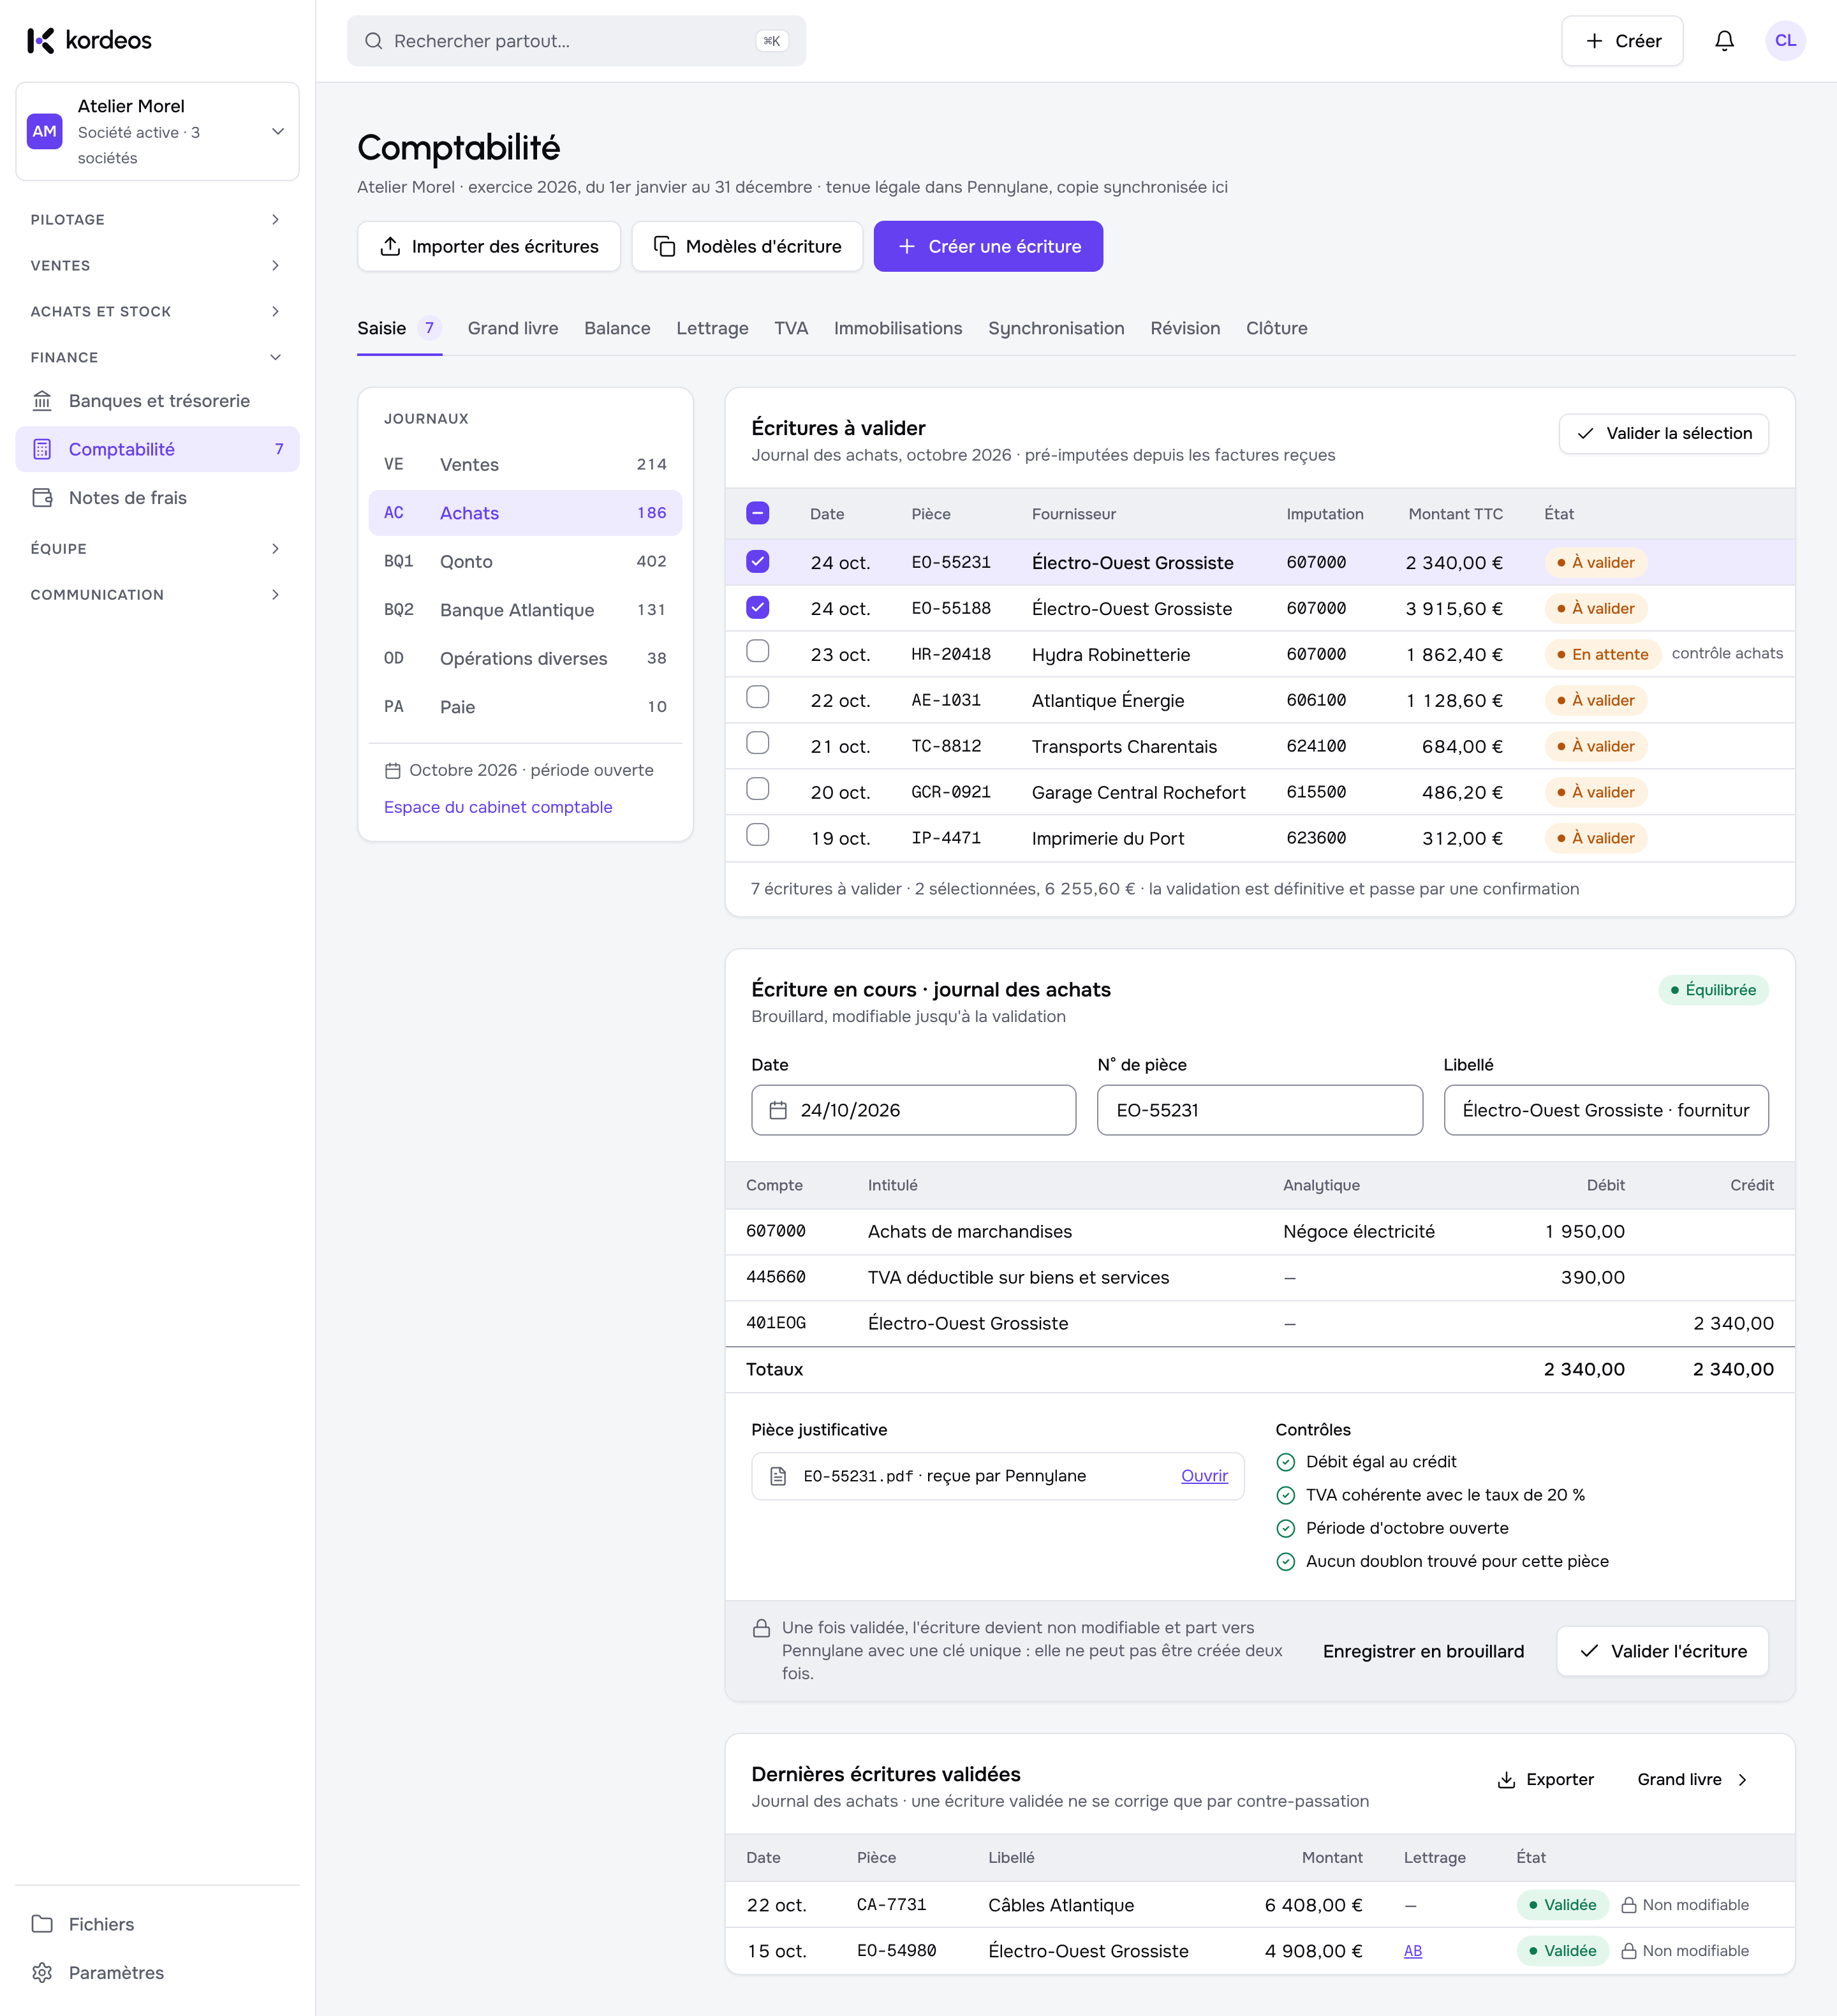The width and height of the screenshot is (1837, 2016).
Task: Click Valider l'écriture button
Action: pos(1662,1651)
